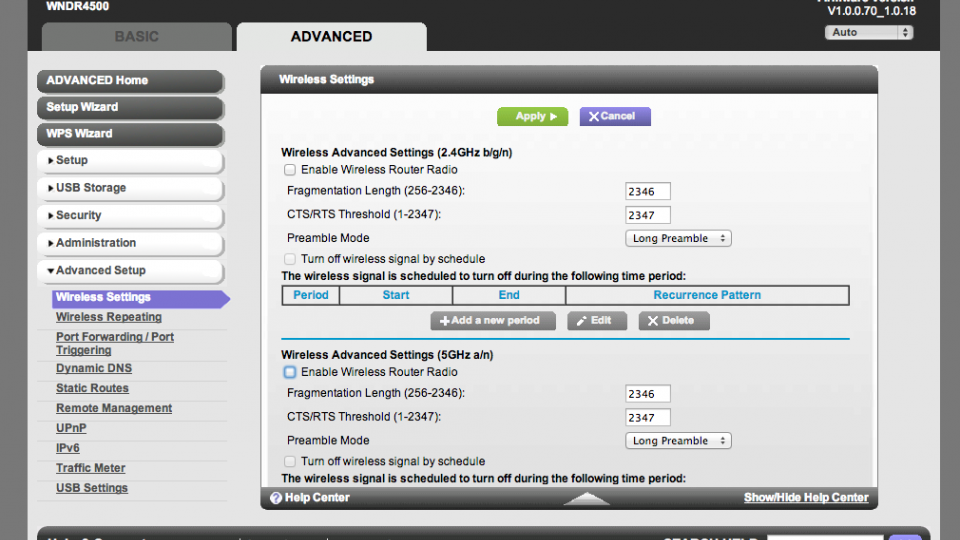The image size is (960, 540).
Task: Click the Wireless Settings panel title
Action: pos(326,80)
